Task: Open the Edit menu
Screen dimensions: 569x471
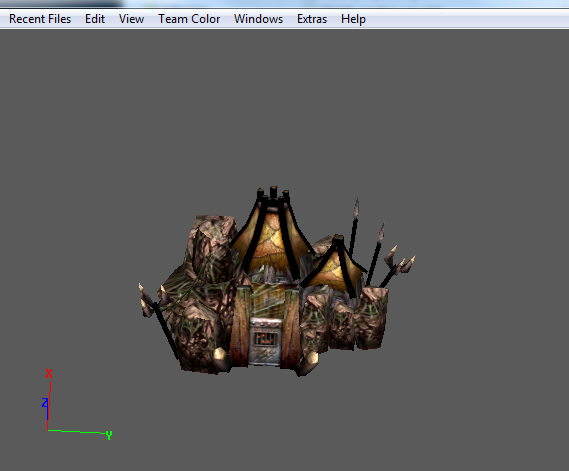Action: tap(95, 19)
